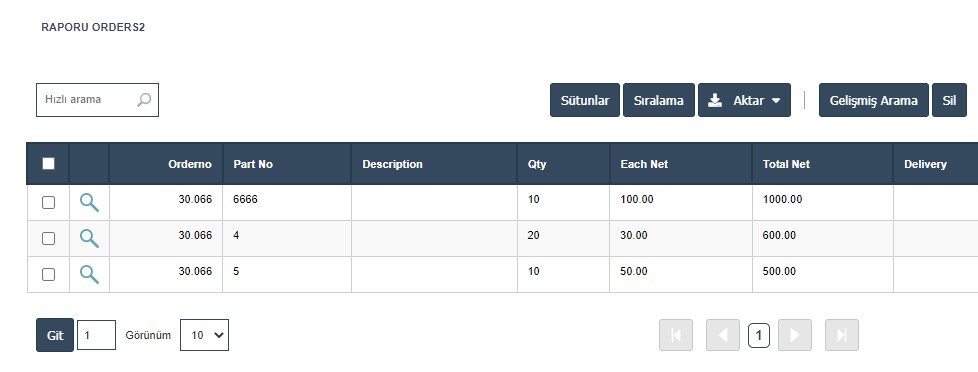Image resolution: width=978 pixels, height=372 pixels.
Task: Open the Aktar export dropdown
Action: 744,100
